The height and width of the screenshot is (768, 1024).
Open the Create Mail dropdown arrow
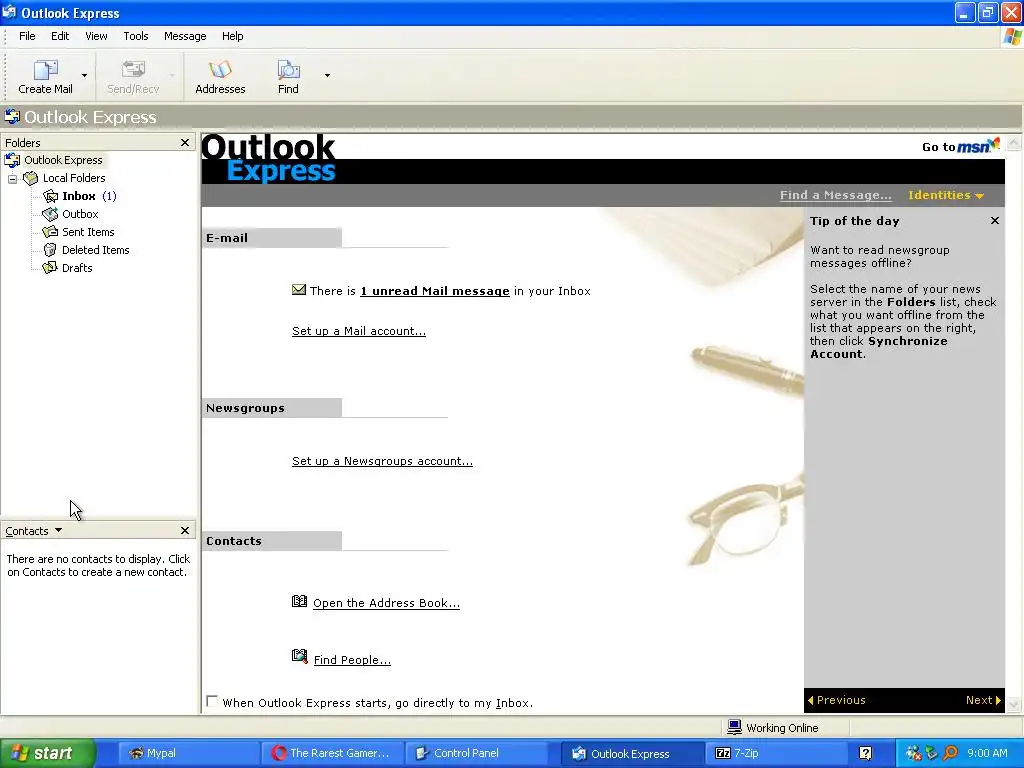(x=84, y=76)
